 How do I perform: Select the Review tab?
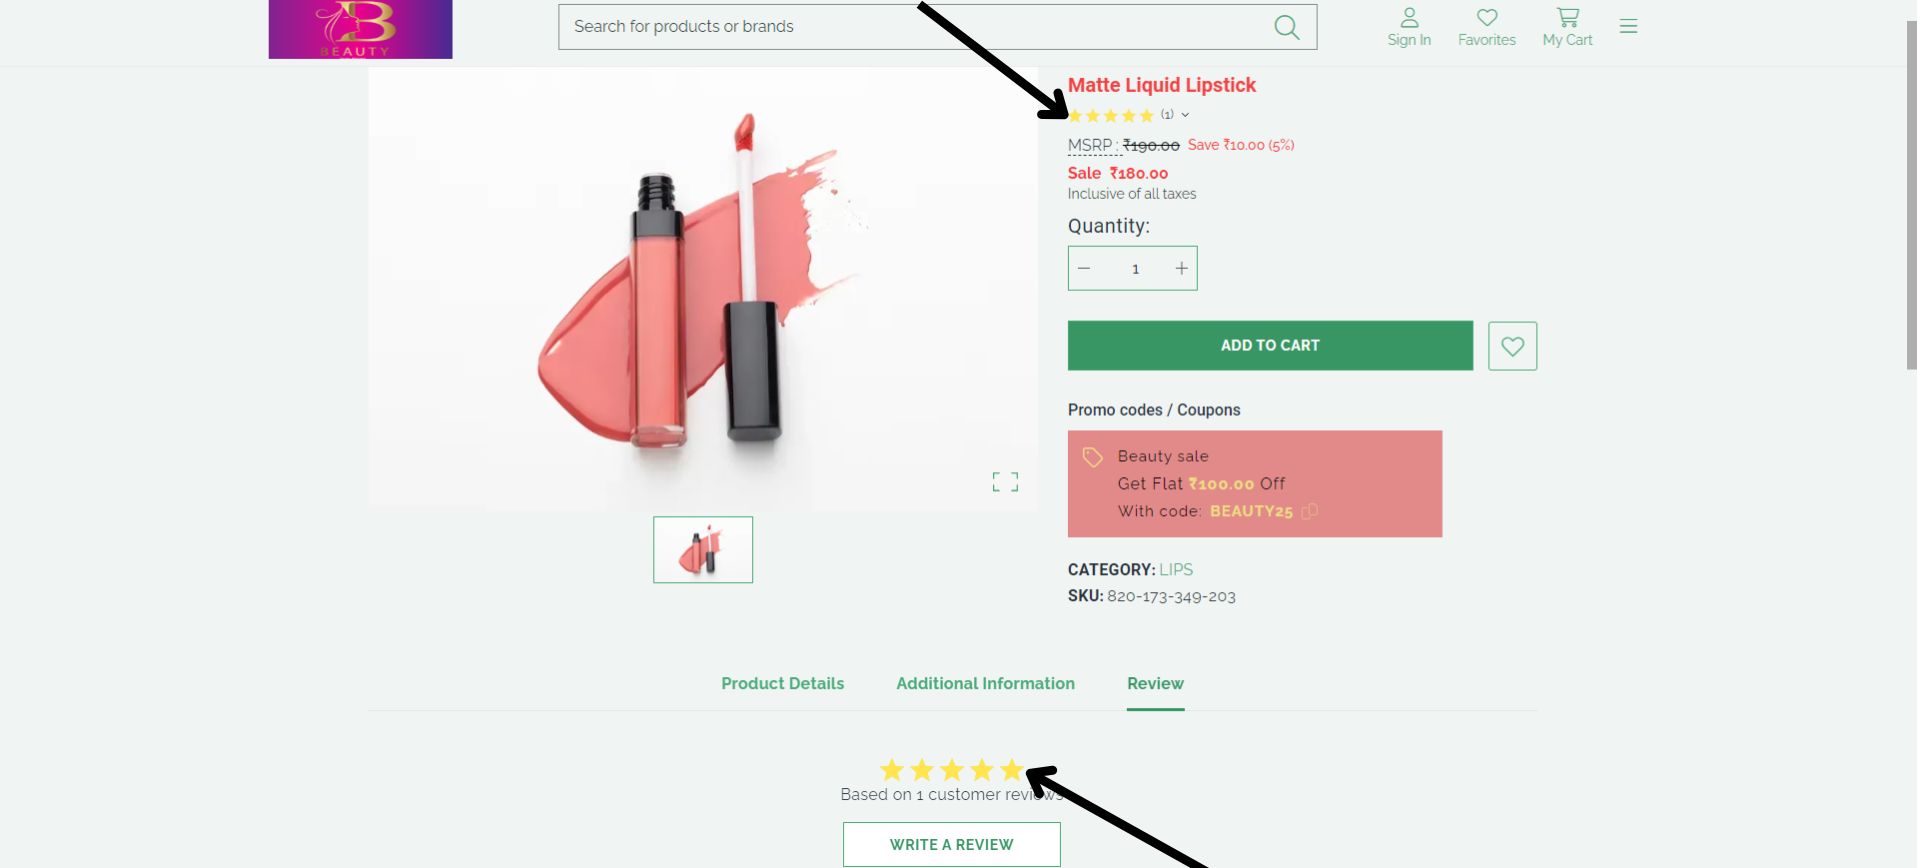tap(1155, 684)
